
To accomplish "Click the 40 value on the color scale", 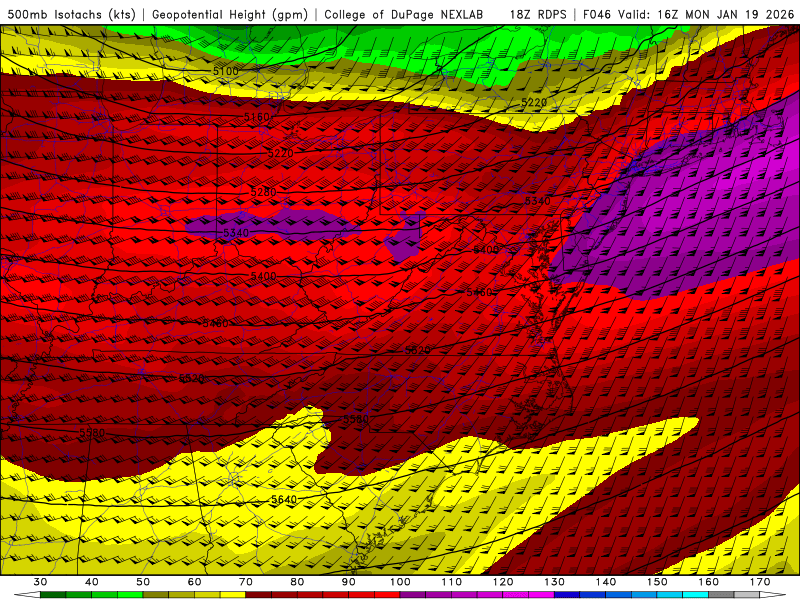I will pyautogui.click(x=92, y=582).
